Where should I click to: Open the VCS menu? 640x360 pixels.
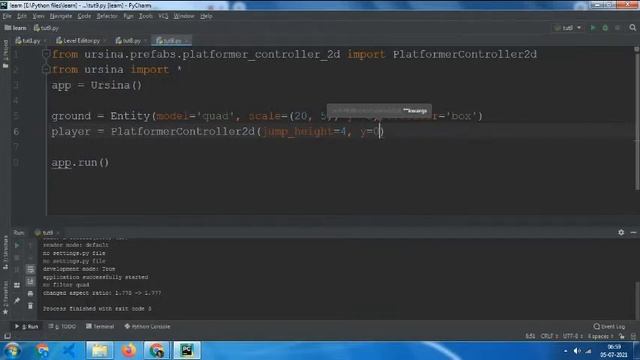click(x=163, y=16)
